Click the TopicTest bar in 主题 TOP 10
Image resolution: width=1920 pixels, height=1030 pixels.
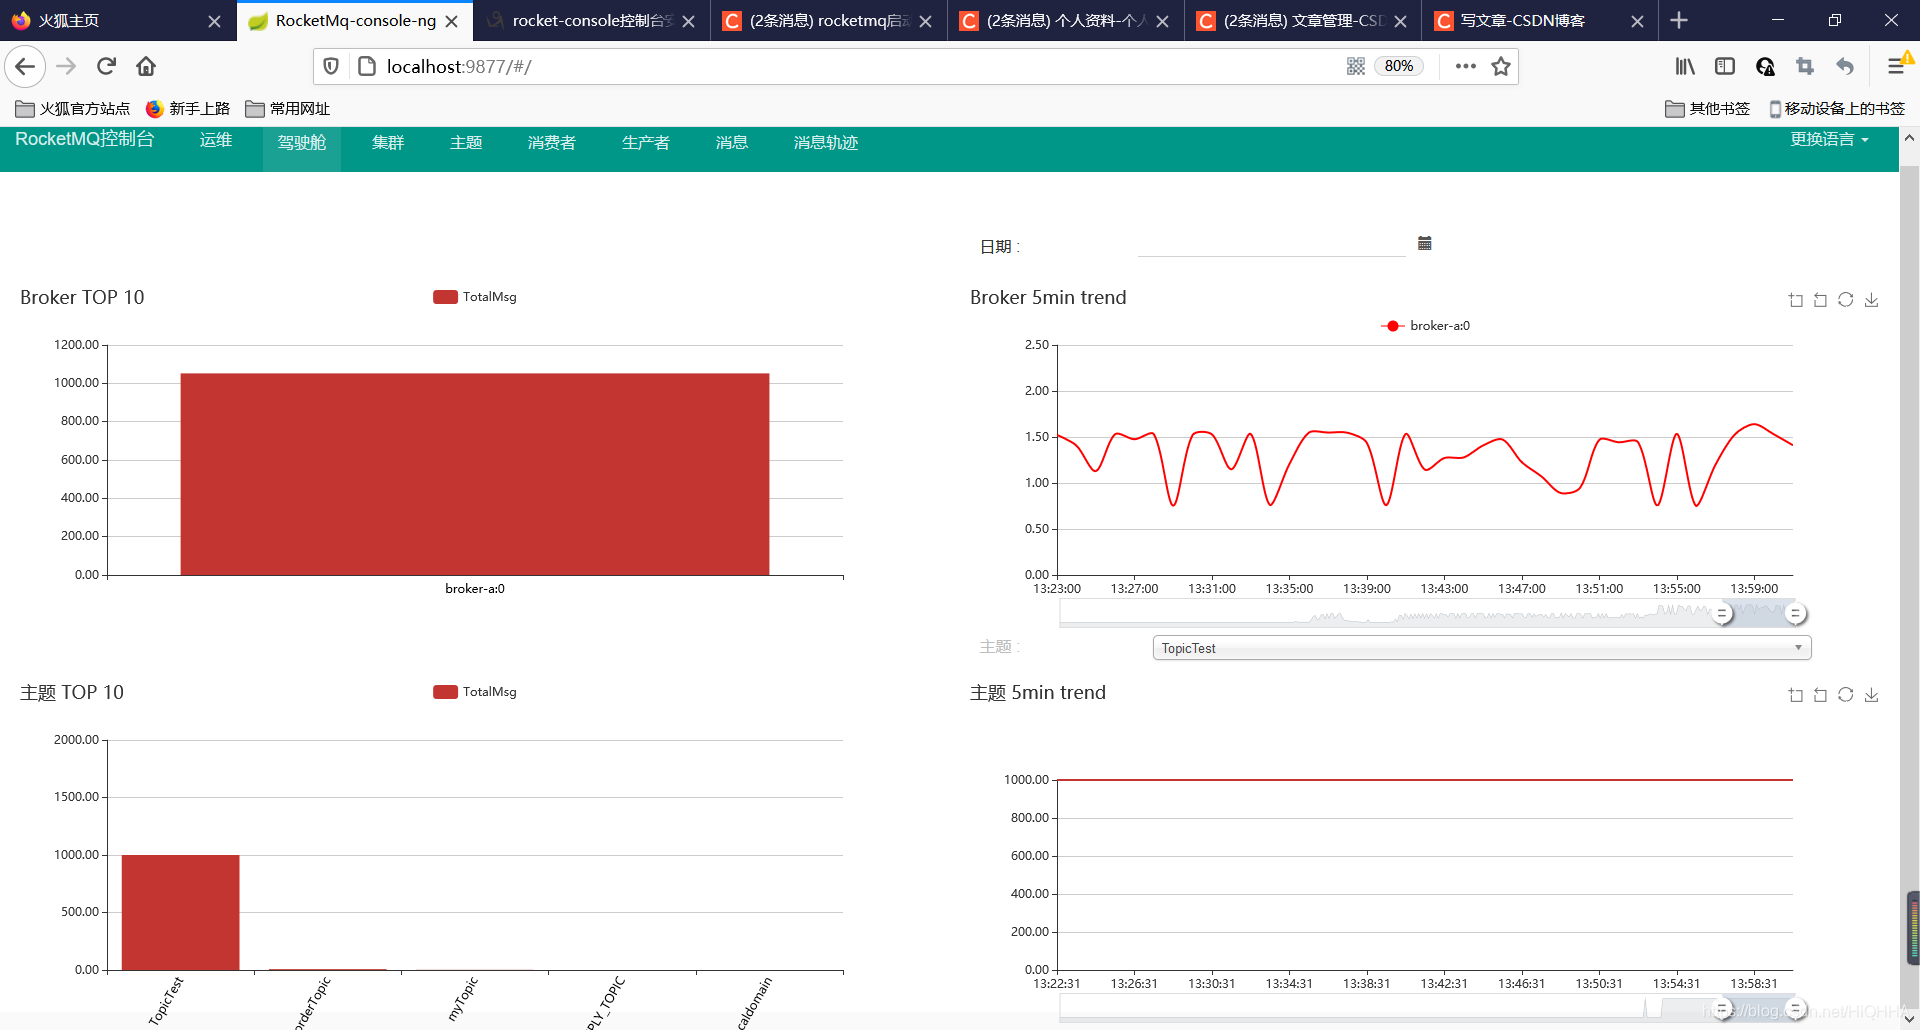(180, 912)
